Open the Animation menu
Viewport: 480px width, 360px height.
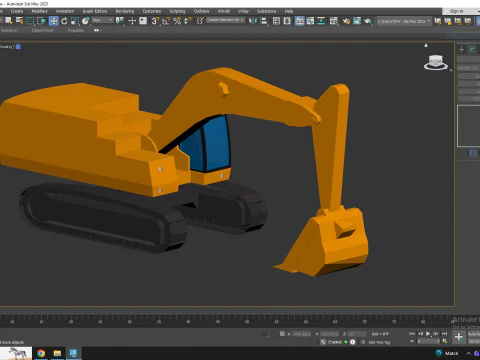(65, 11)
